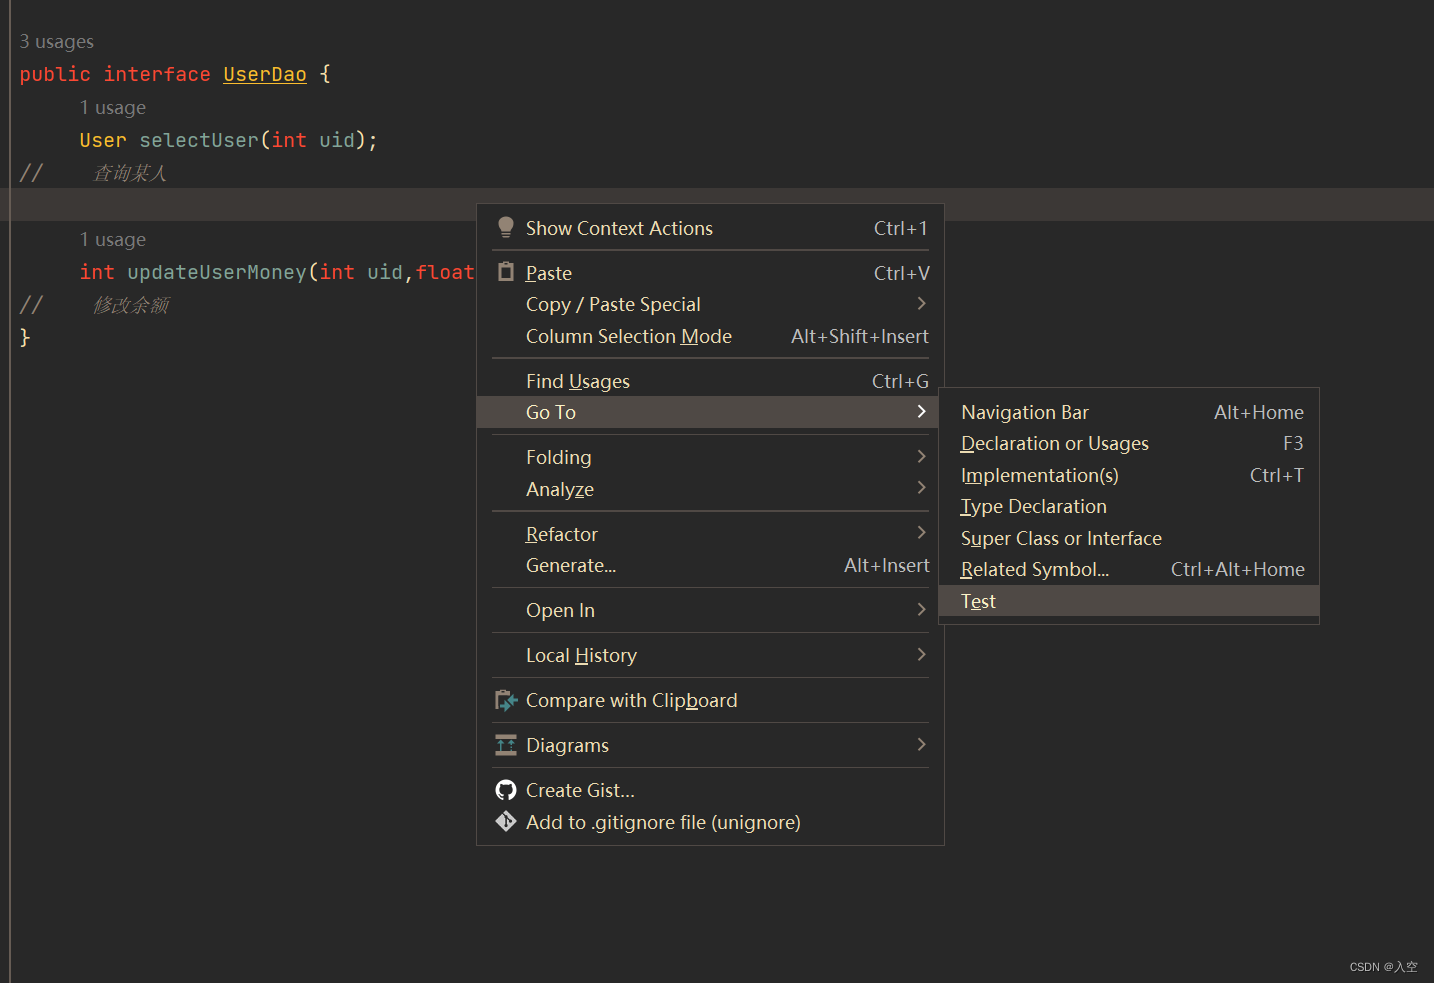Image resolution: width=1434 pixels, height=983 pixels.
Task: Click the chevron on the Go To row
Action: pos(921,411)
